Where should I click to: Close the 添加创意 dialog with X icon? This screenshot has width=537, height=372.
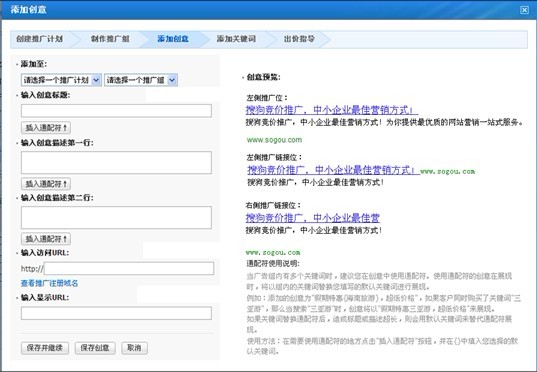[x=524, y=10]
